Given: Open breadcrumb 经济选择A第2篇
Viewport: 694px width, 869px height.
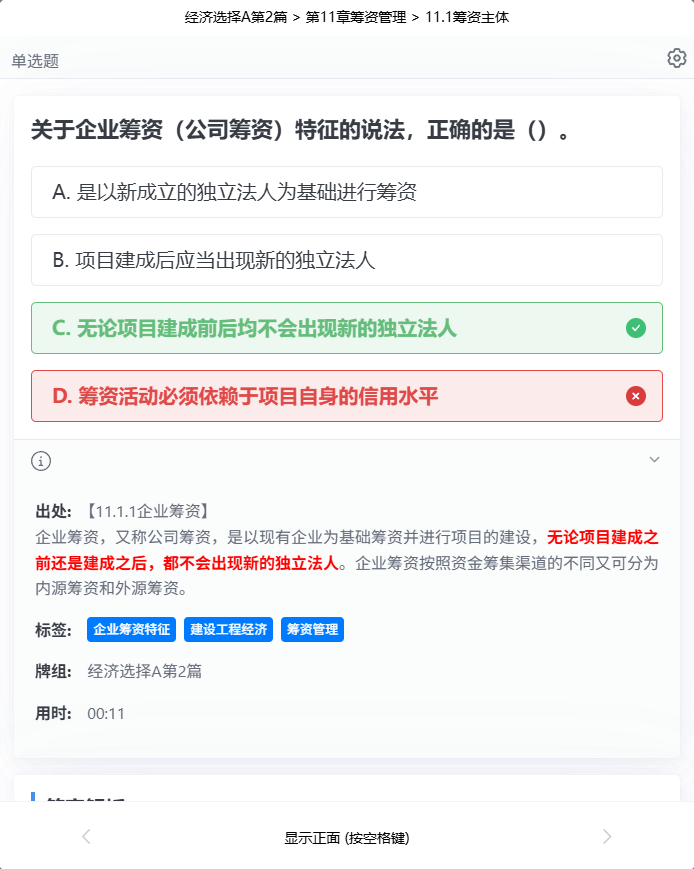Looking at the screenshot, I should [x=236, y=17].
